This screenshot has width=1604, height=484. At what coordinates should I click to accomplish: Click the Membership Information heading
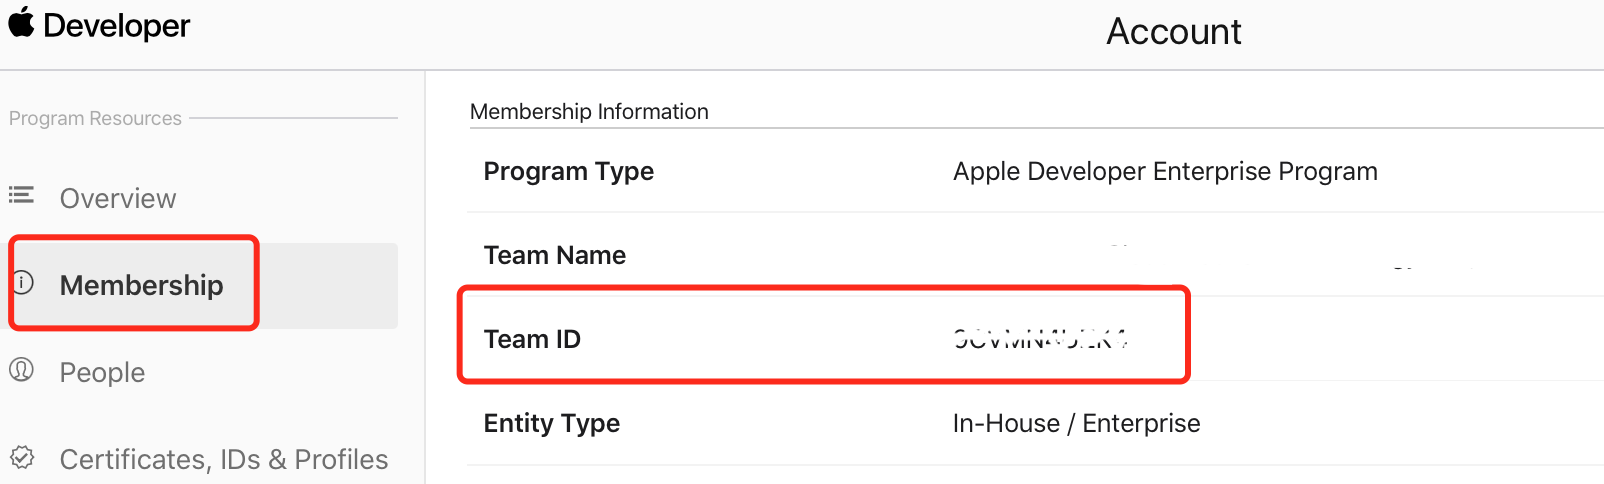[x=589, y=111]
